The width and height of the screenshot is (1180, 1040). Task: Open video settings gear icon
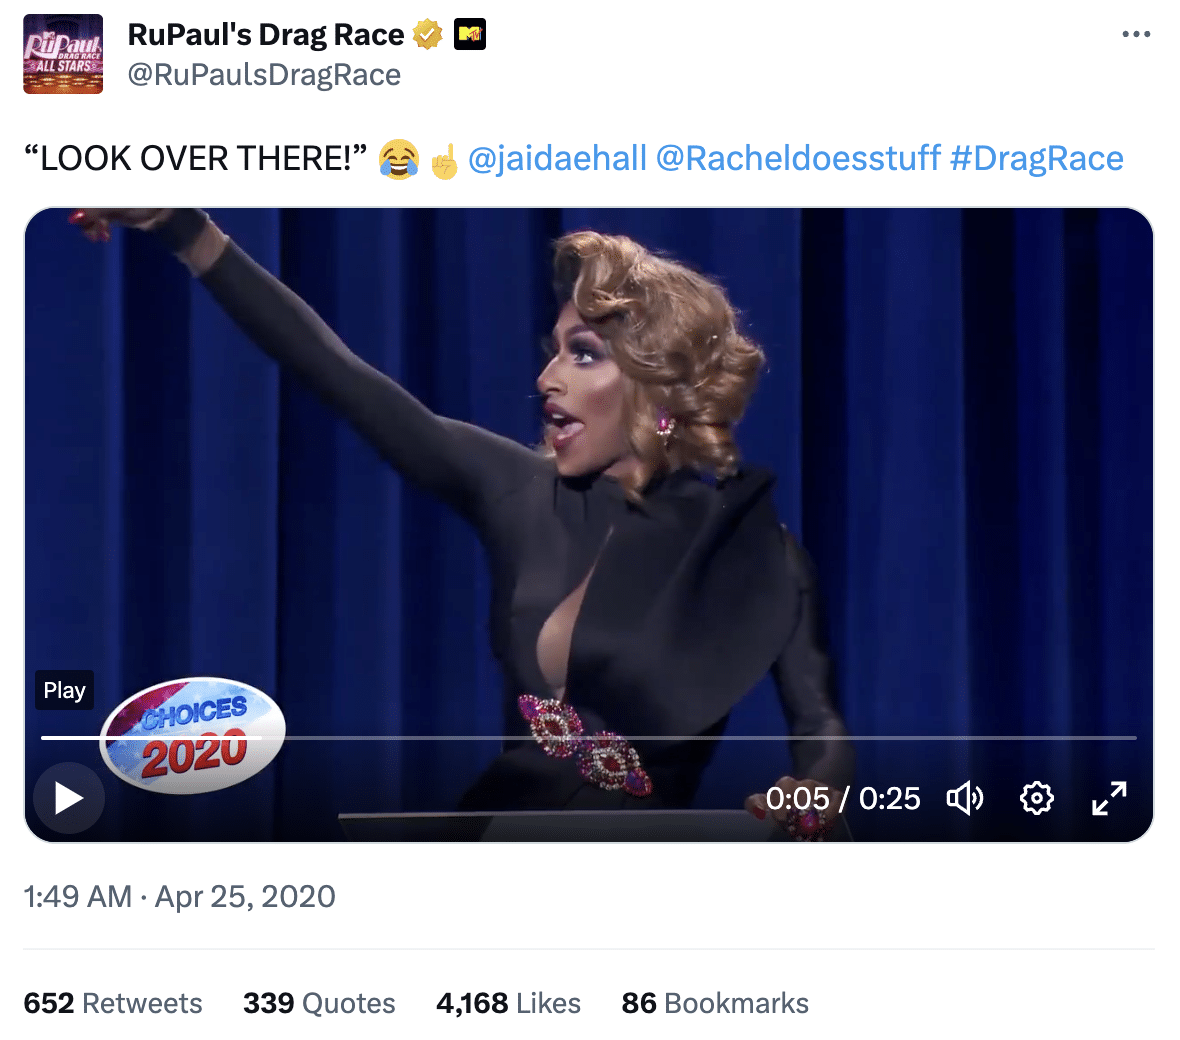point(1037,798)
